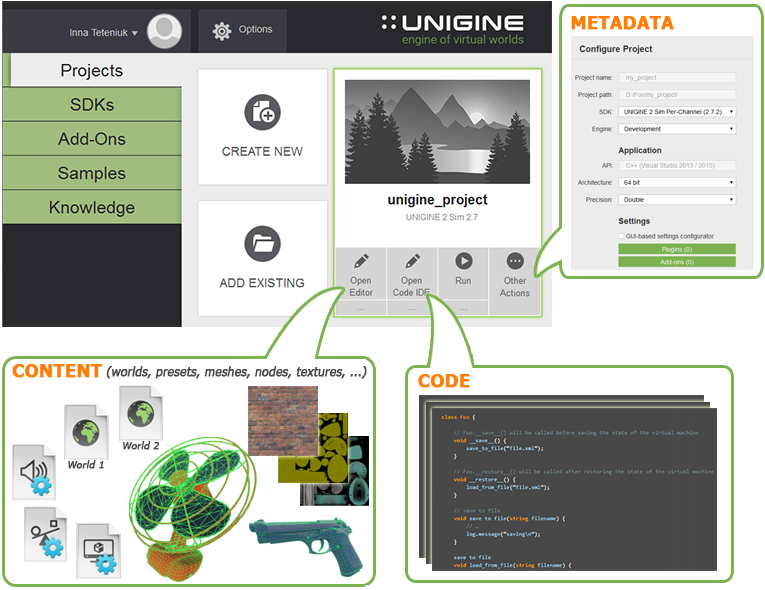Image resolution: width=765 pixels, height=590 pixels.
Task: Open the Engine Development dropdown
Action: [x=677, y=129]
